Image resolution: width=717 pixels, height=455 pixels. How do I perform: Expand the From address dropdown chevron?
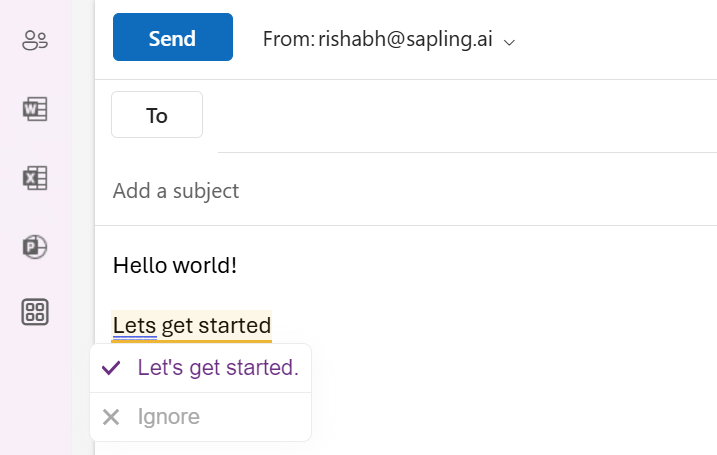point(510,41)
